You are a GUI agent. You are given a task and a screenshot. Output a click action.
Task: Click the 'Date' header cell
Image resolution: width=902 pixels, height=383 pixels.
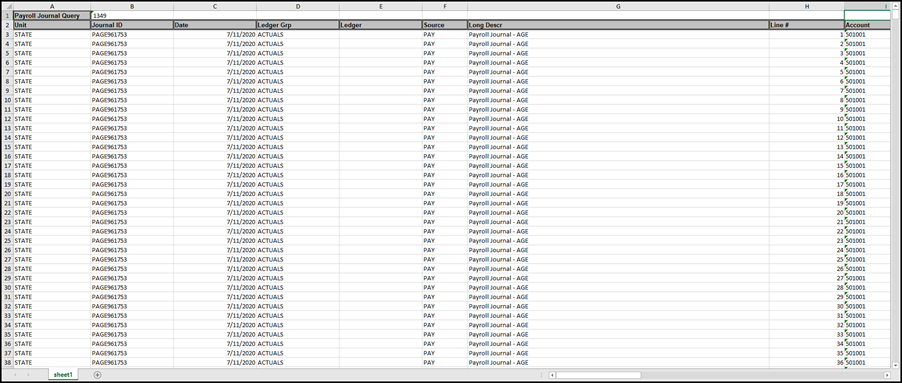coord(215,25)
